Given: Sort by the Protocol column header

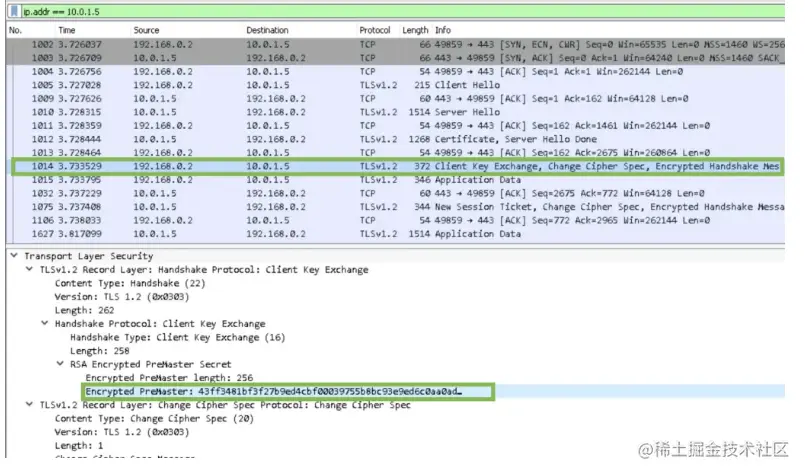Looking at the screenshot, I should 375,30.
